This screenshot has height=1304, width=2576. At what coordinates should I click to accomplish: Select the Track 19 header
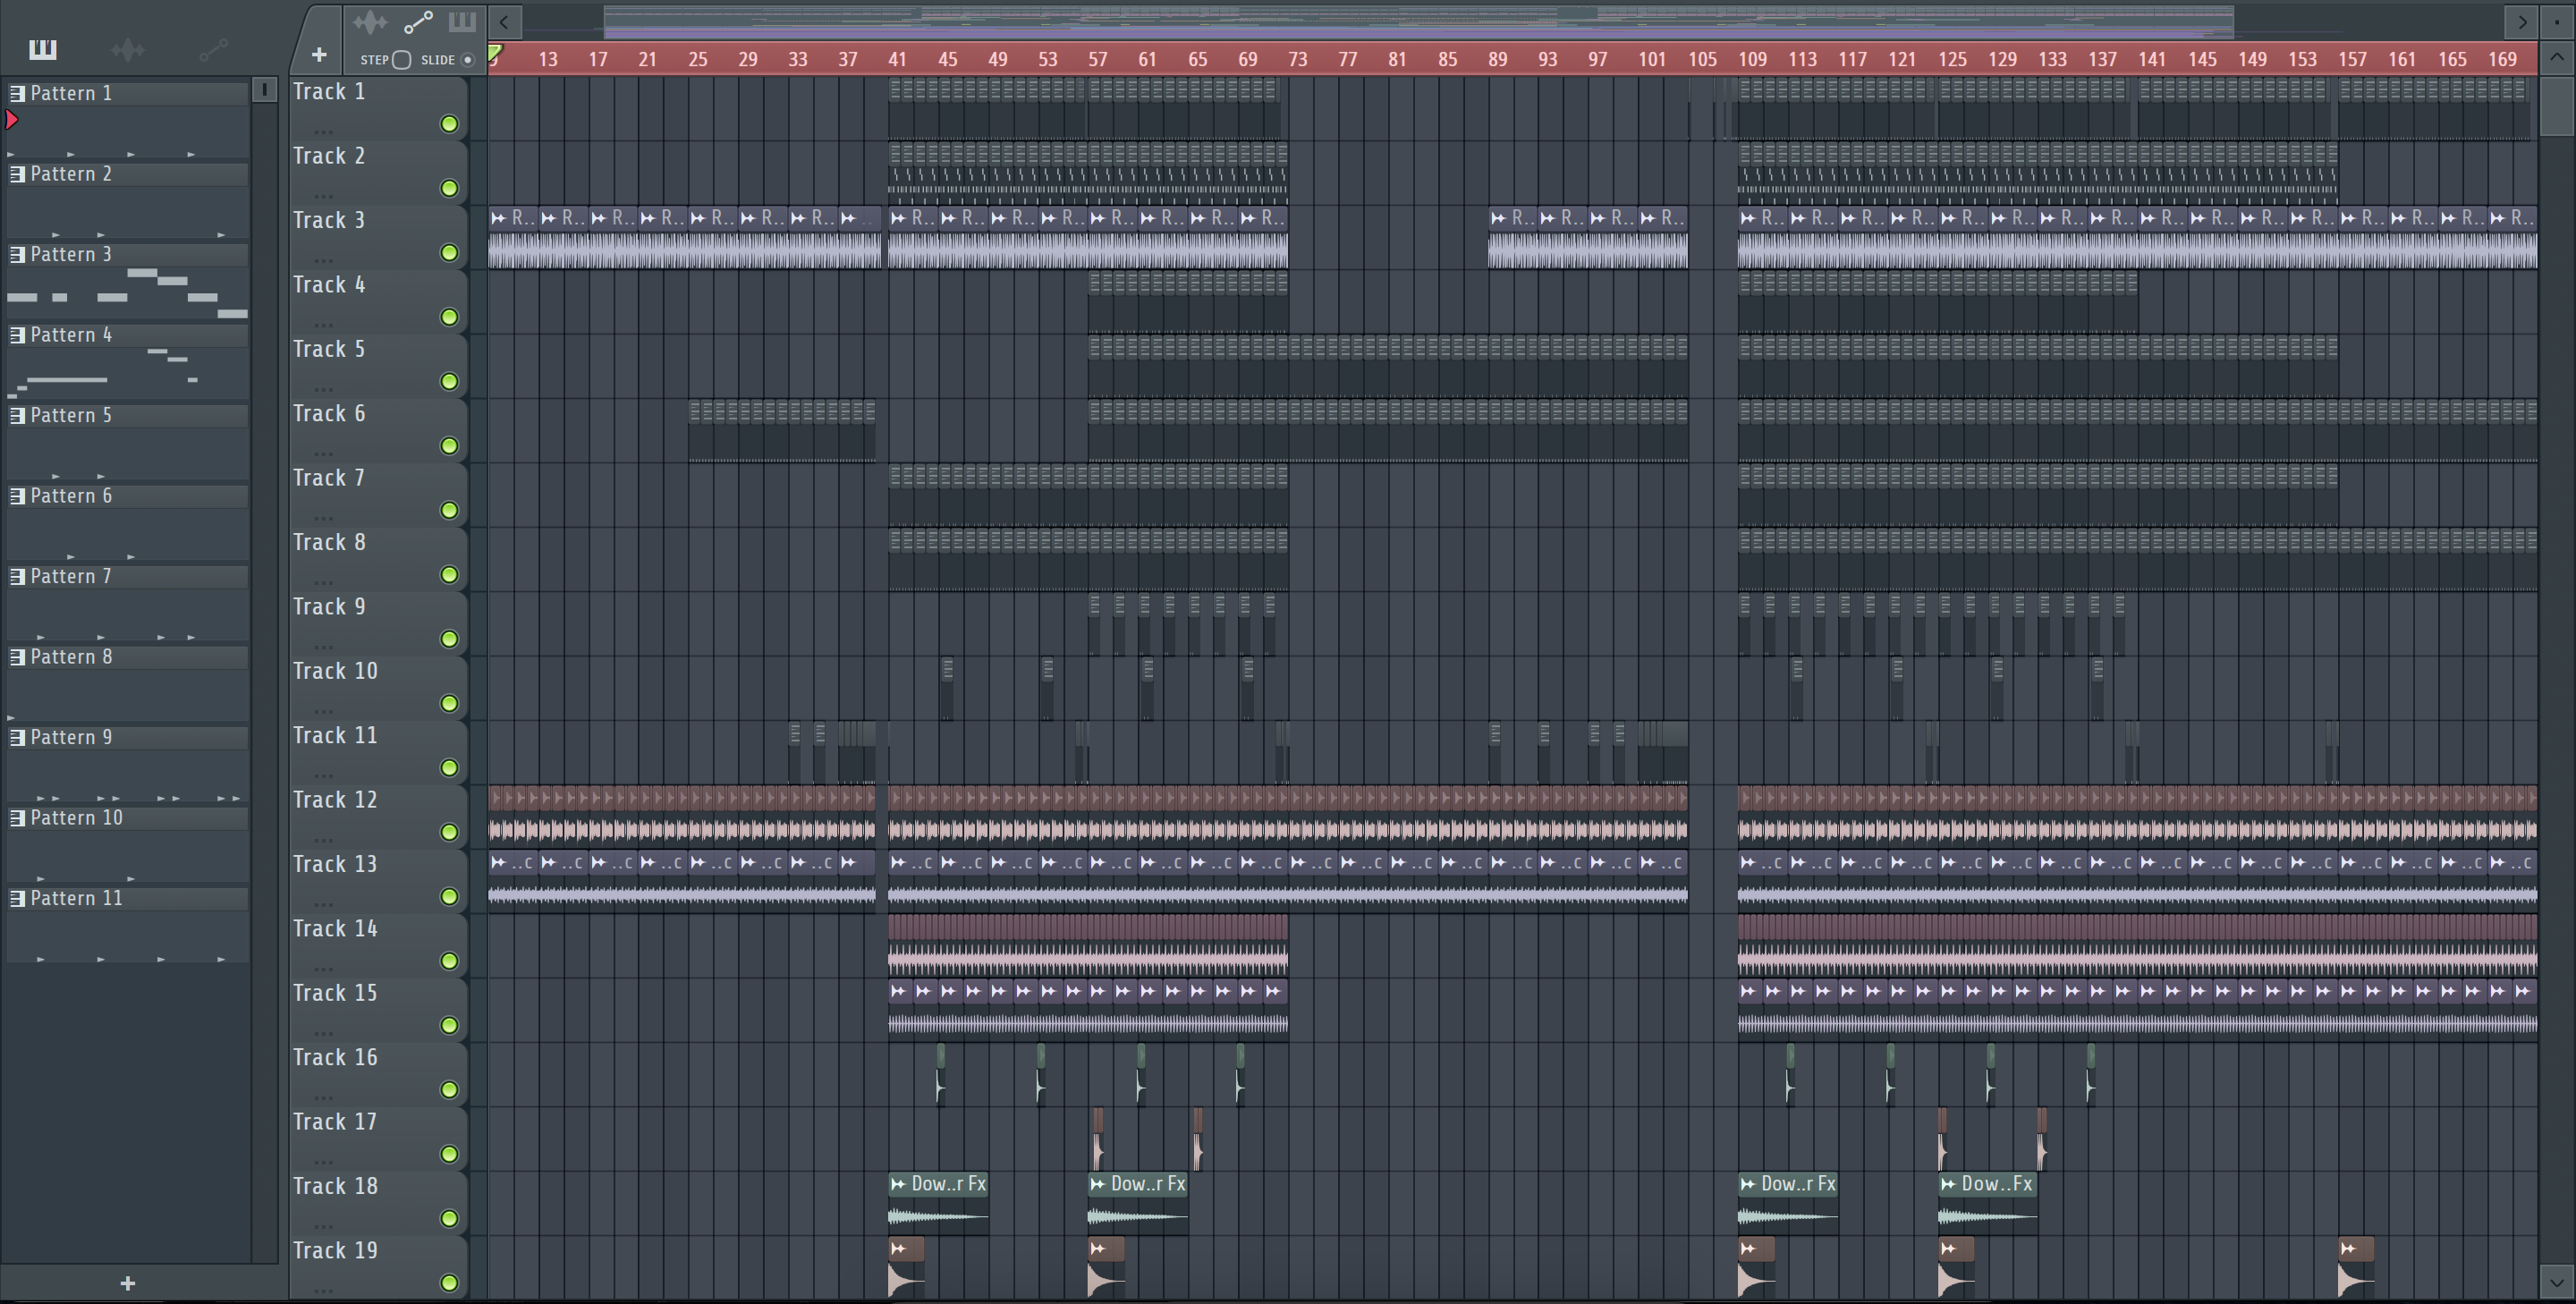[x=378, y=1267]
